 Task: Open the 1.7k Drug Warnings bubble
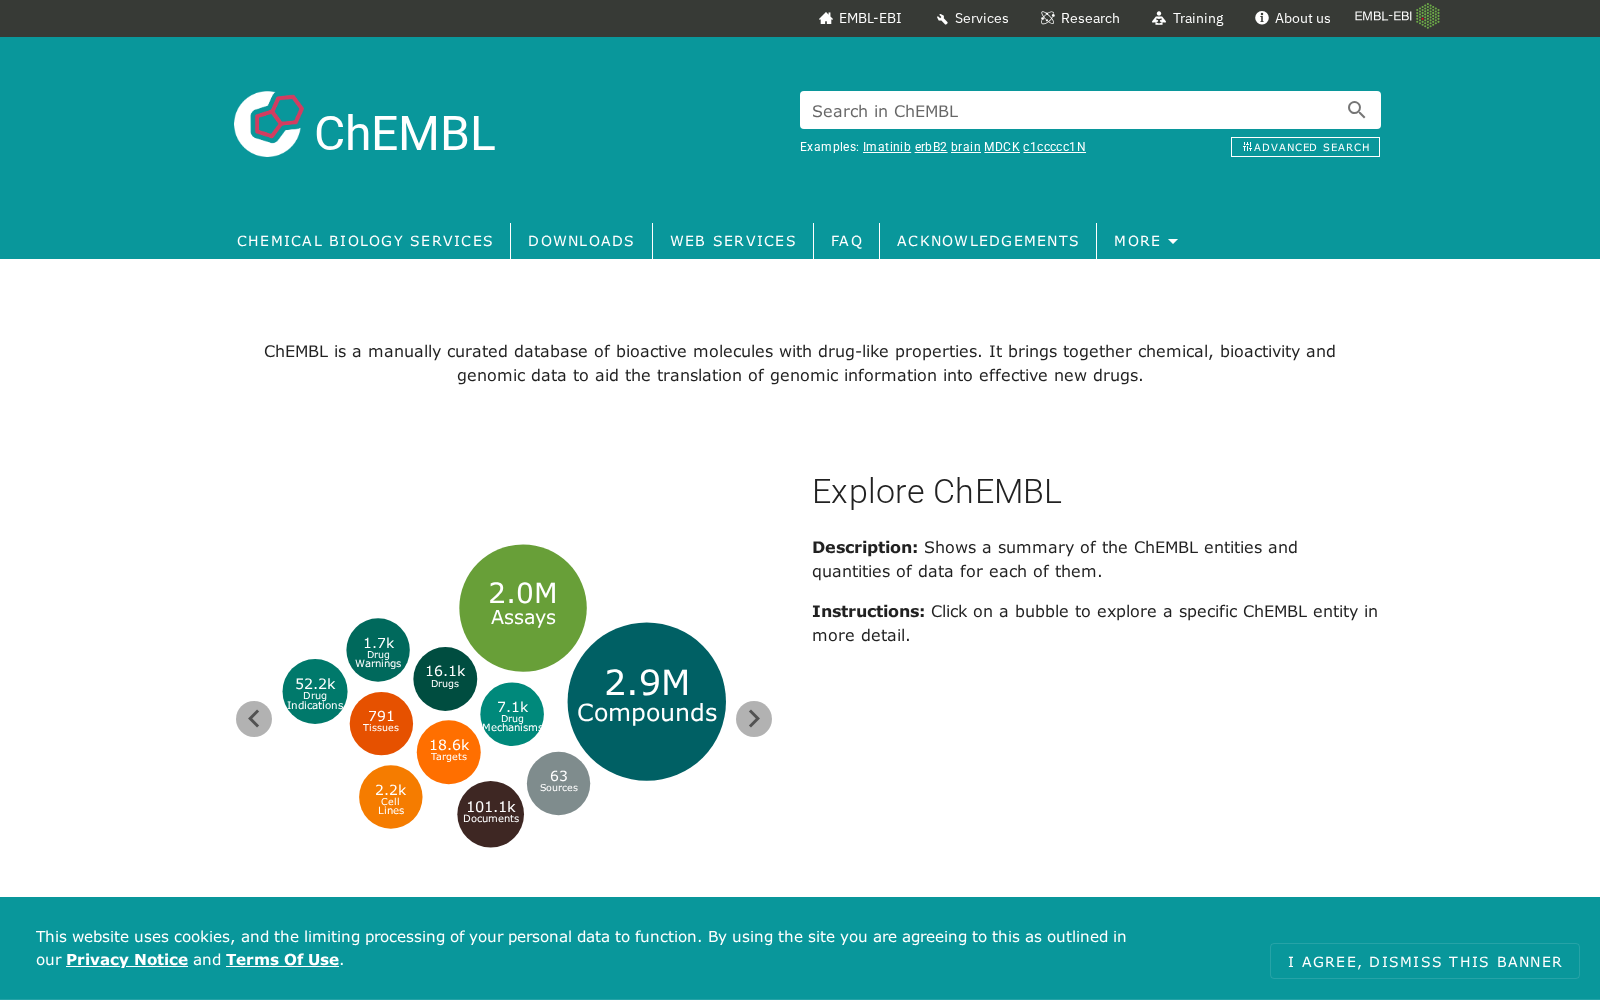pos(378,650)
